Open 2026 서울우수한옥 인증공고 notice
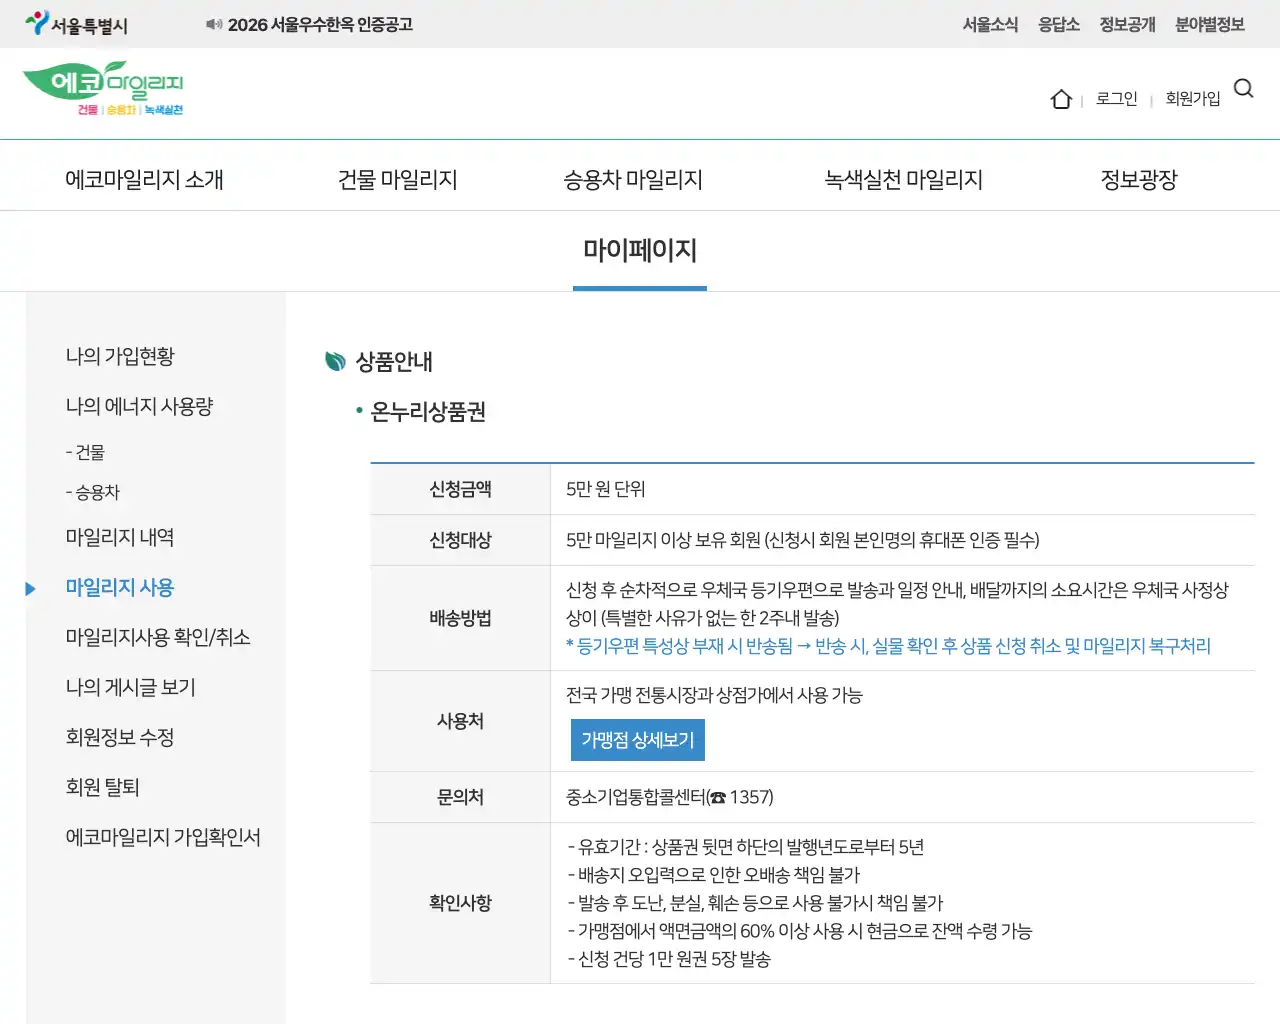Viewport: 1280px width, 1024px height. pyautogui.click(x=320, y=24)
